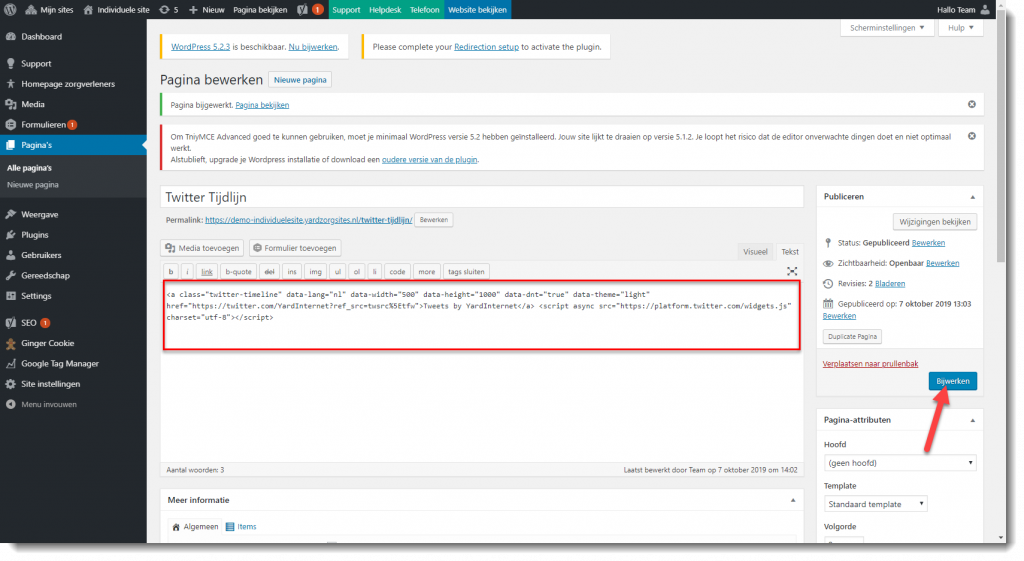The height and width of the screenshot is (561, 1024).
Task: Toggle distraction-free fullscreen editor icon
Action: click(x=792, y=271)
